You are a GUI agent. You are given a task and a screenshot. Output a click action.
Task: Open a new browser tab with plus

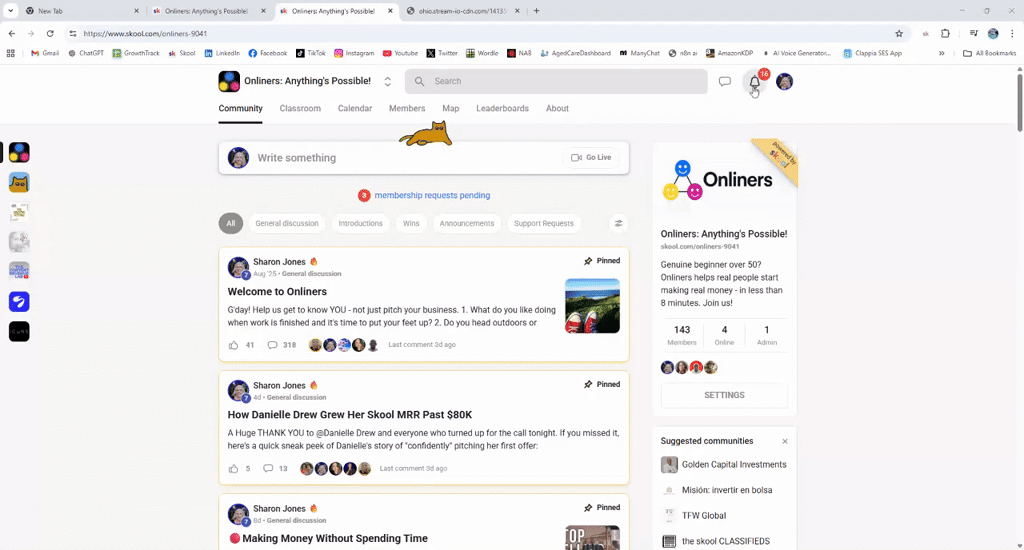(536, 10)
